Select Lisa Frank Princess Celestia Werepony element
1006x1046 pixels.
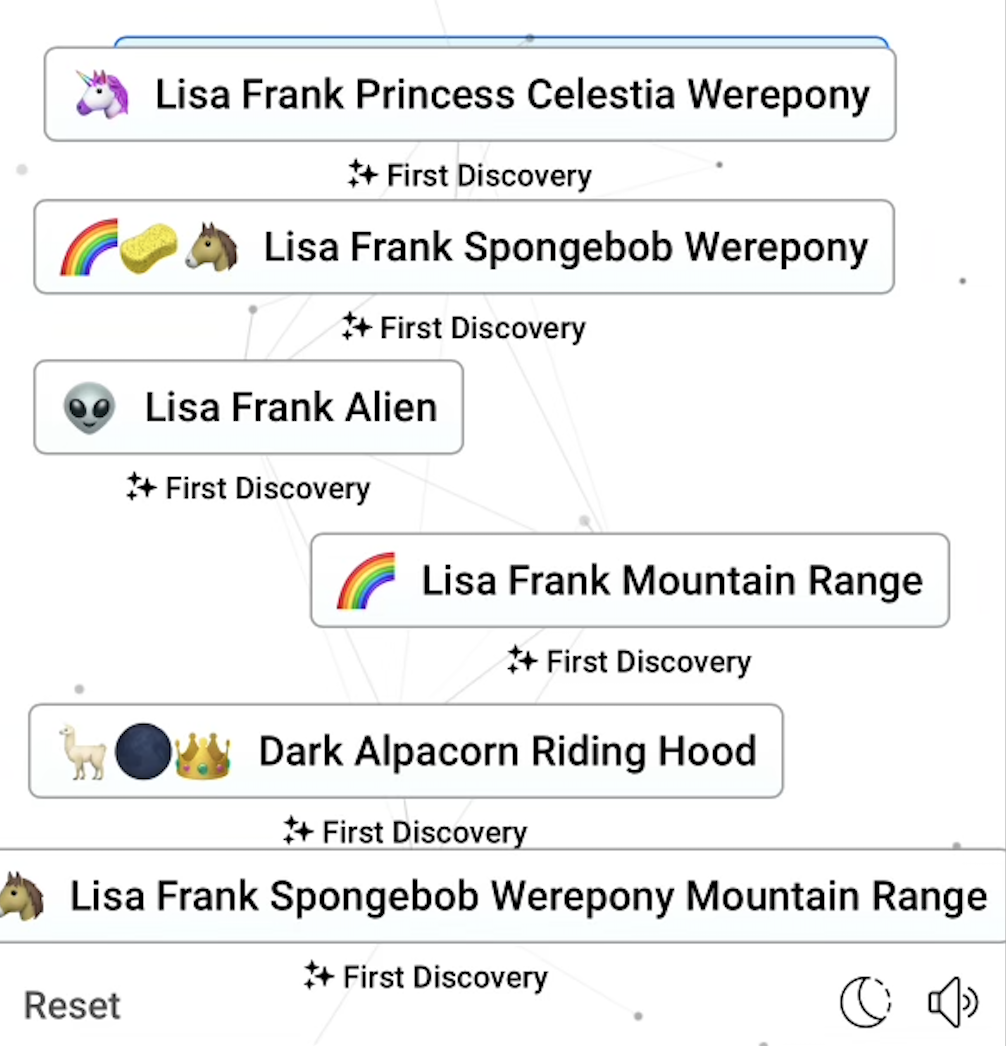[x=470, y=94]
